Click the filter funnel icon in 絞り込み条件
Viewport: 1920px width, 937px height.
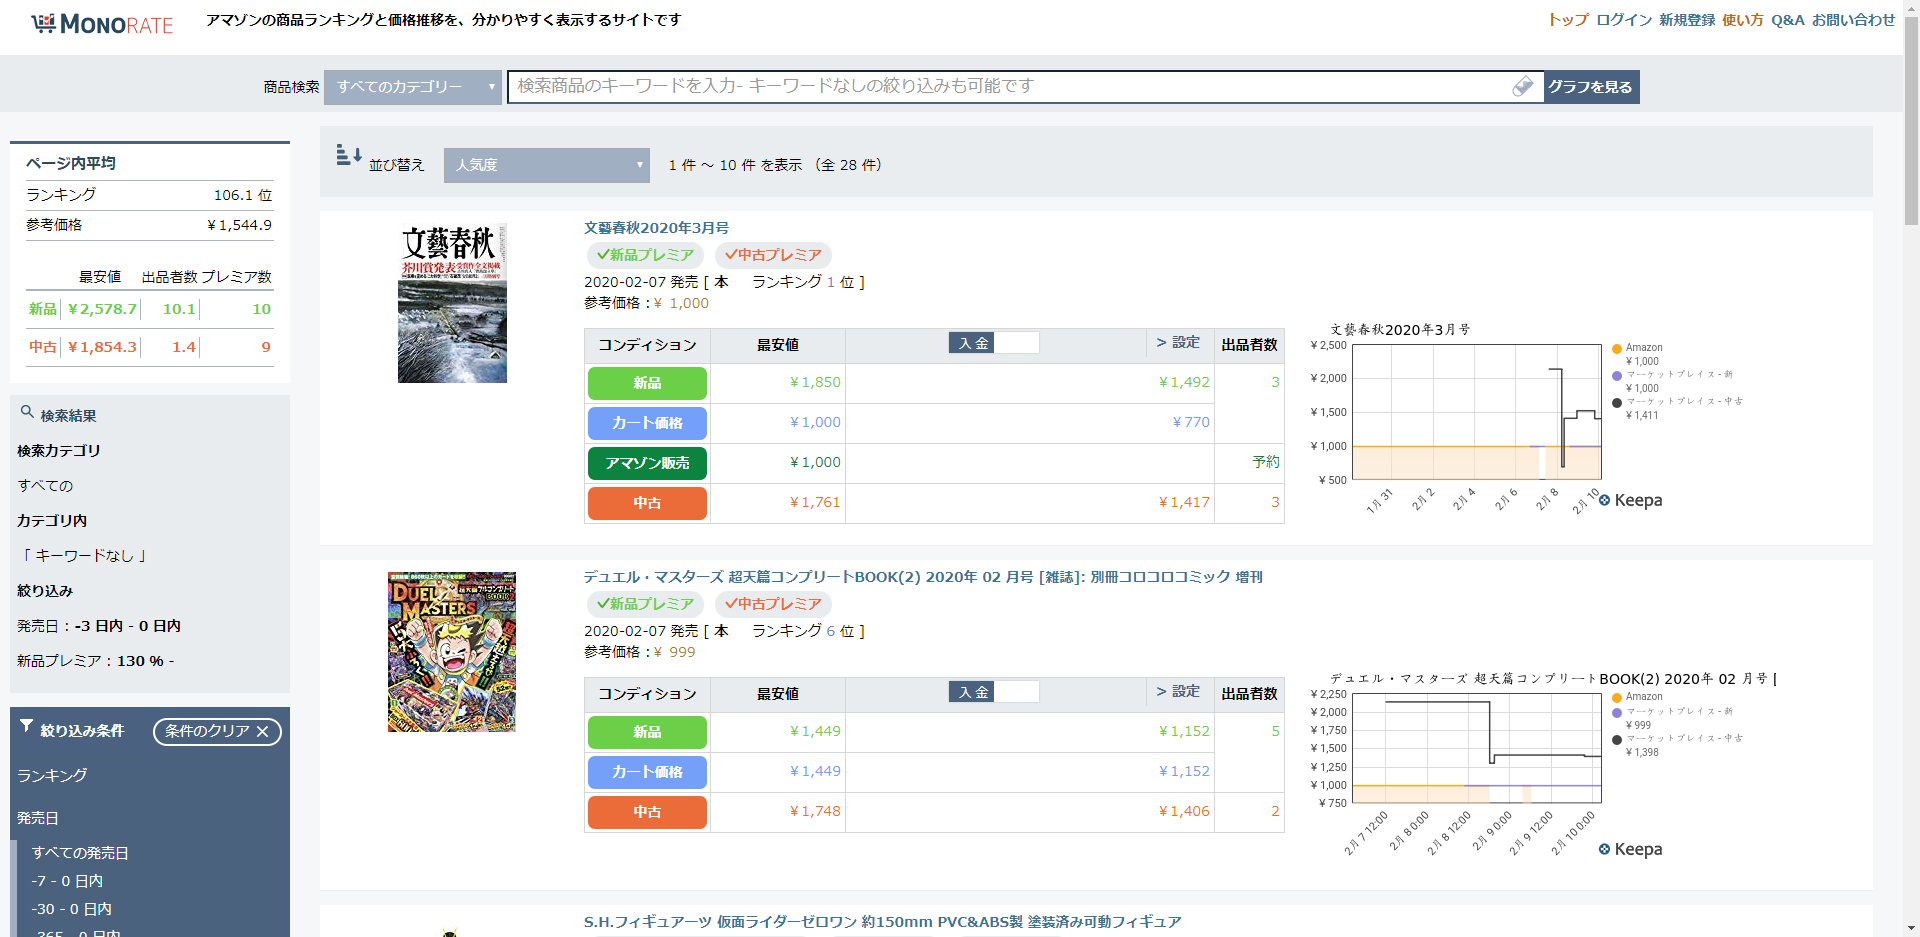(x=27, y=727)
